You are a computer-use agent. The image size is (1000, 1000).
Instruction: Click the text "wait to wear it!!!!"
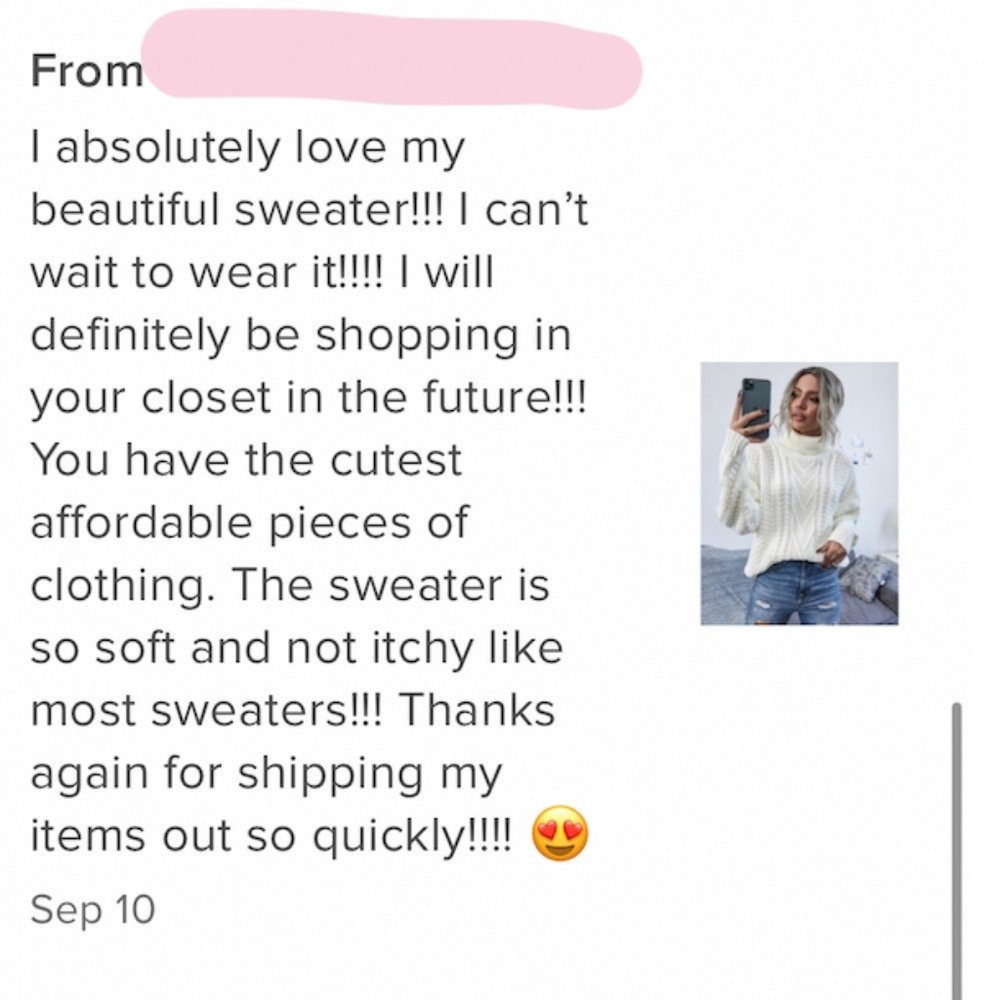[x=214, y=273]
